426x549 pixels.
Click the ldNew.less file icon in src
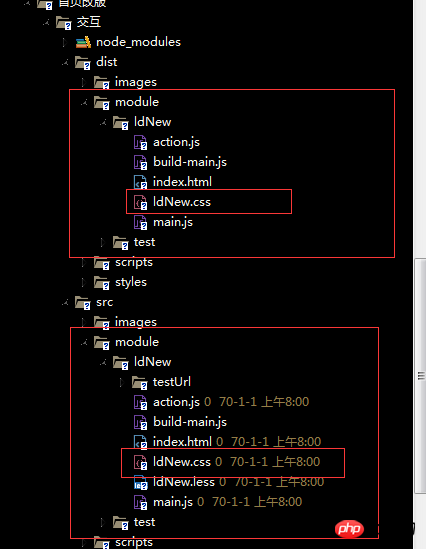click(x=141, y=482)
